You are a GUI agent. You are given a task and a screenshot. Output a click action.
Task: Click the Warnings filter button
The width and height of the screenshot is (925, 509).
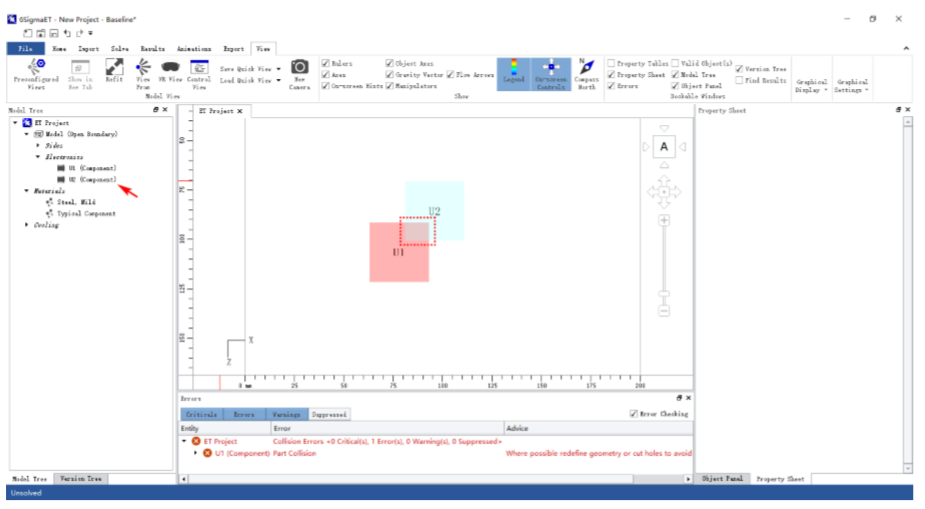(285, 414)
